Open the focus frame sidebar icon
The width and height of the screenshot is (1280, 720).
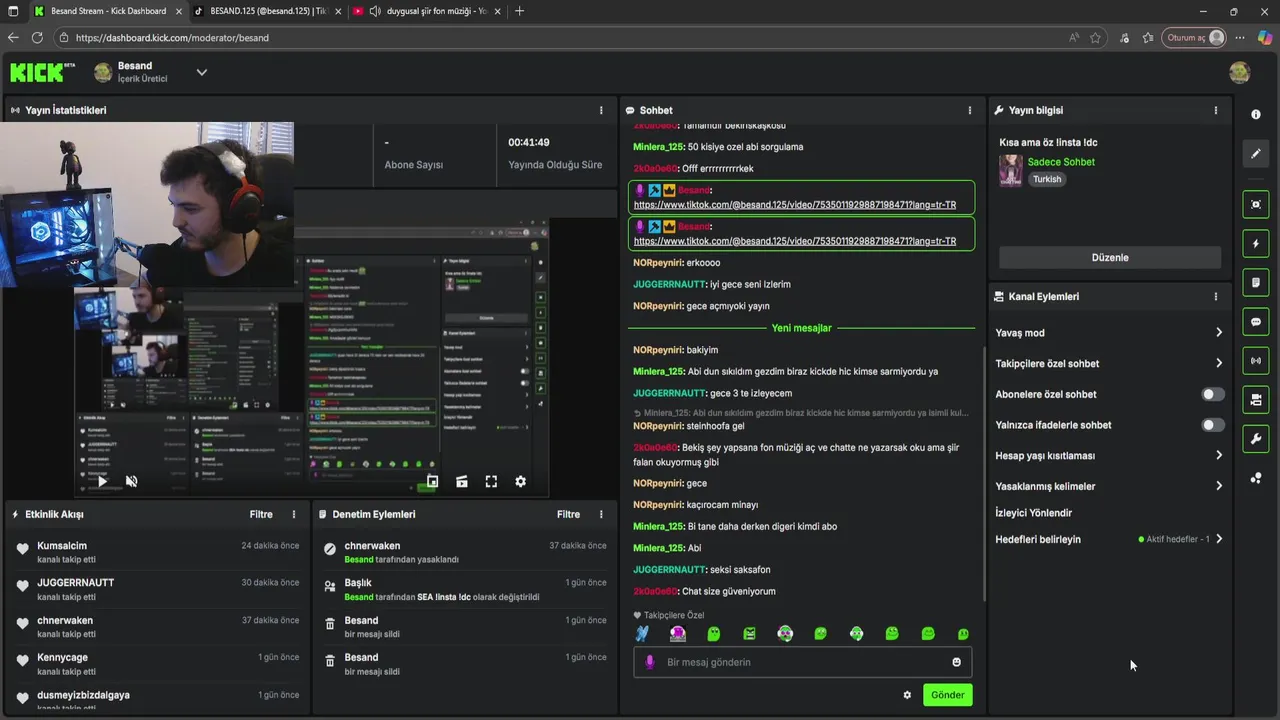[1256, 205]
